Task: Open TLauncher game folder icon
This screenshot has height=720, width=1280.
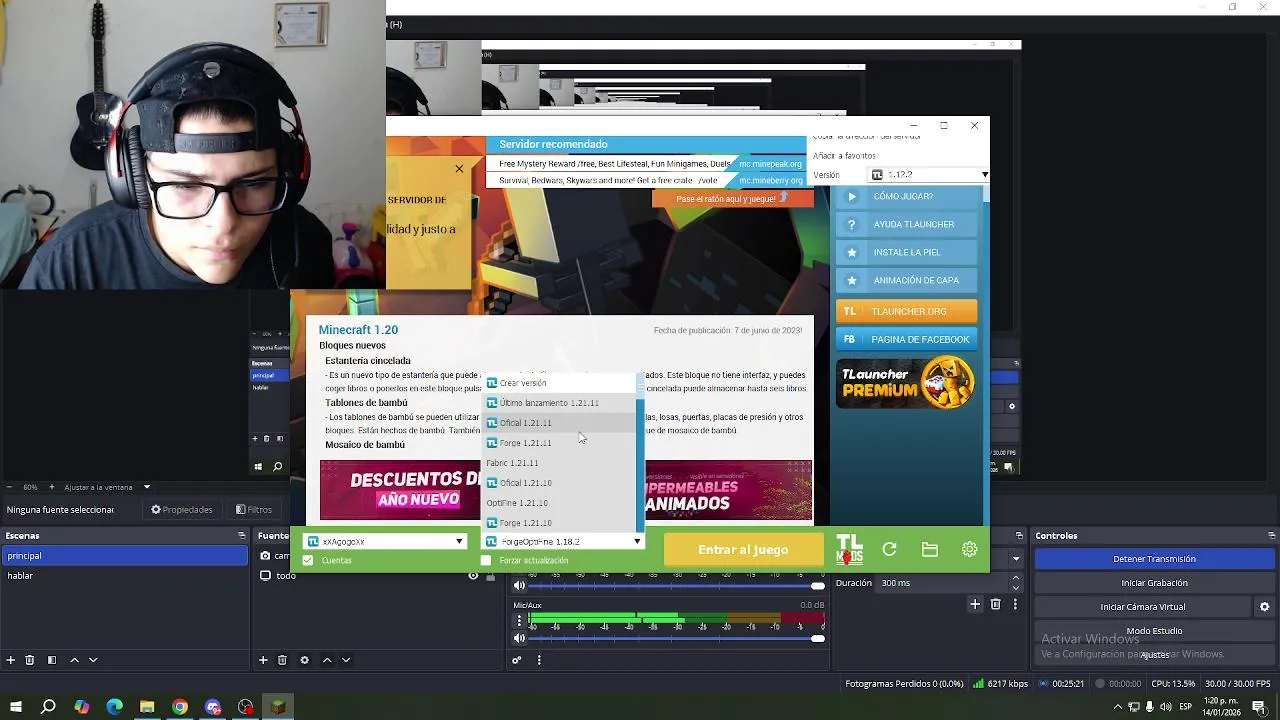Action: (x=930, y=549)
